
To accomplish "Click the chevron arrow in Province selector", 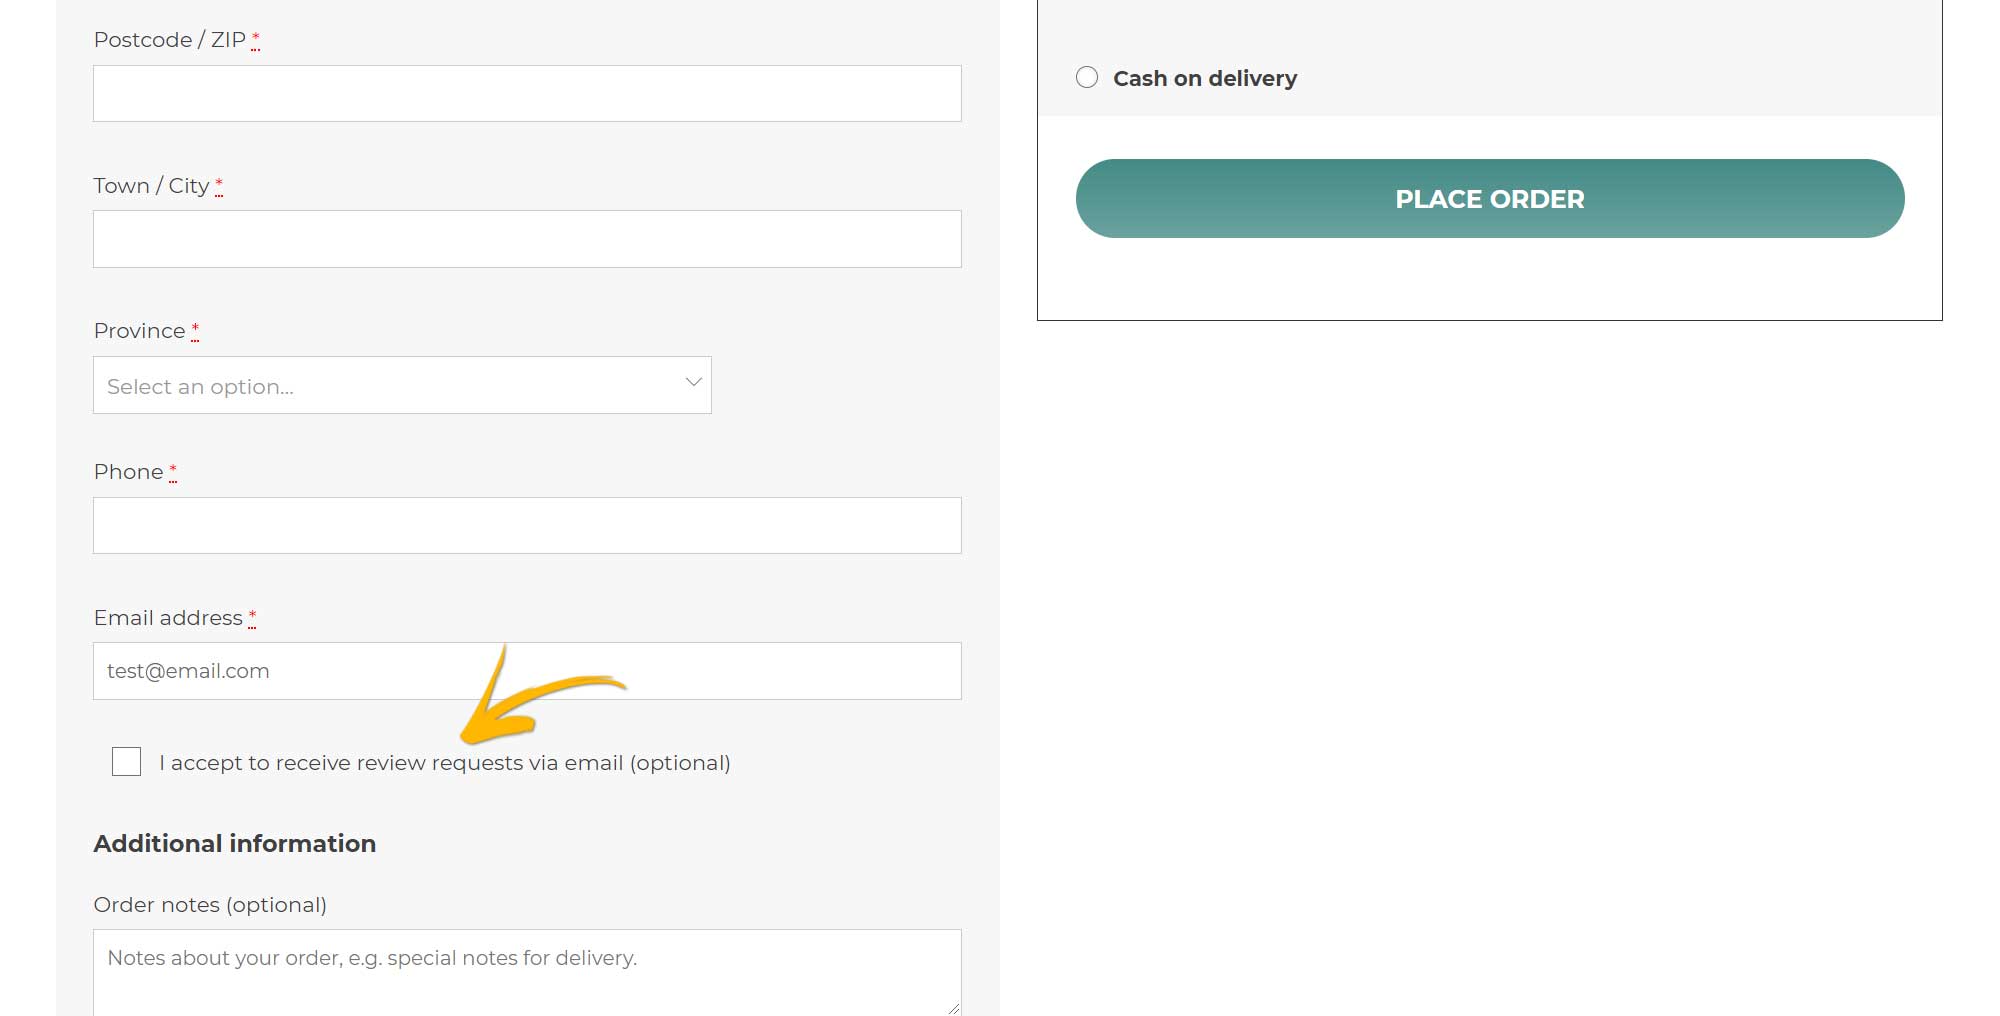I will click(693, 382).
